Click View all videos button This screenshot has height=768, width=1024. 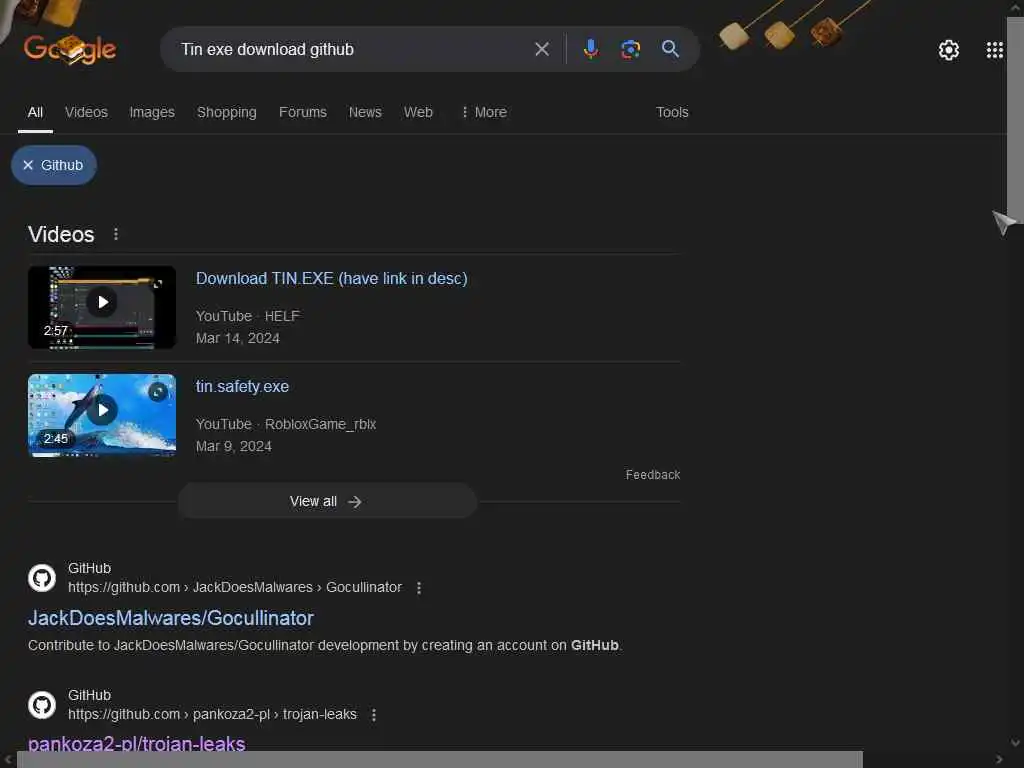point(327,501)
